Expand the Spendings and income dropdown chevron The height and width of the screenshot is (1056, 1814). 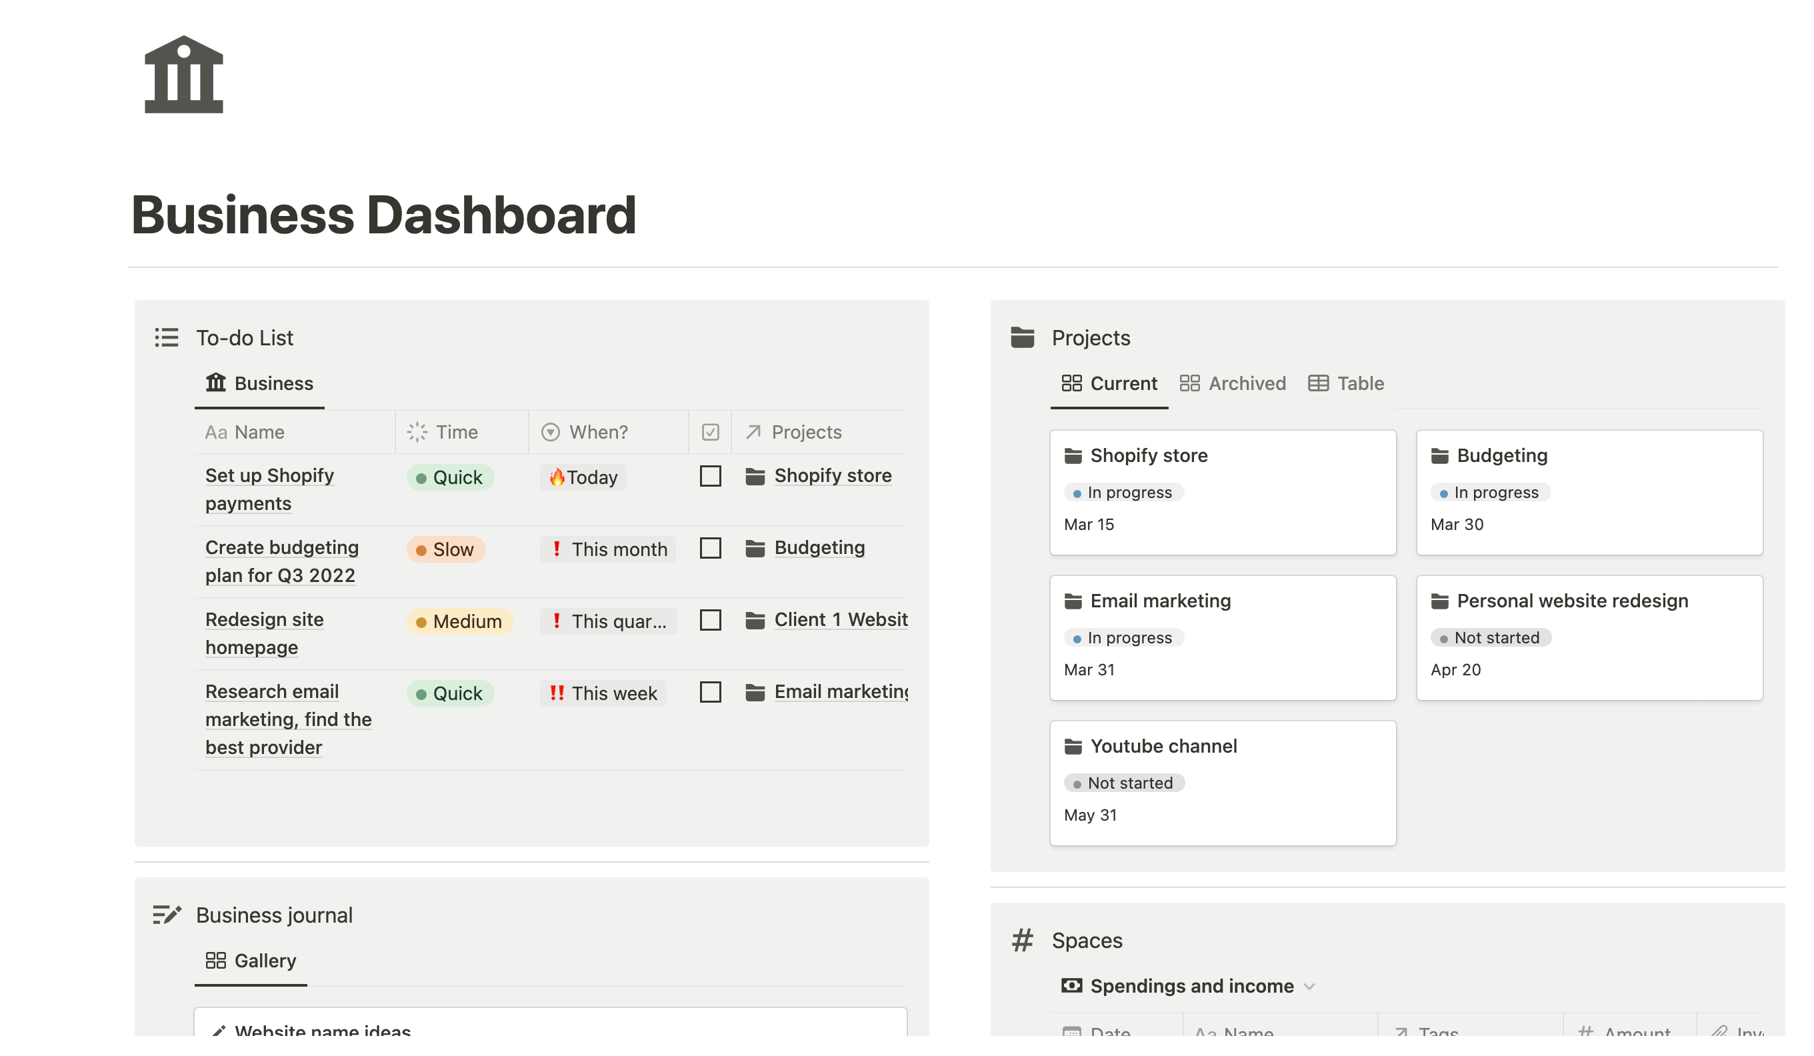pos(1310,986)
